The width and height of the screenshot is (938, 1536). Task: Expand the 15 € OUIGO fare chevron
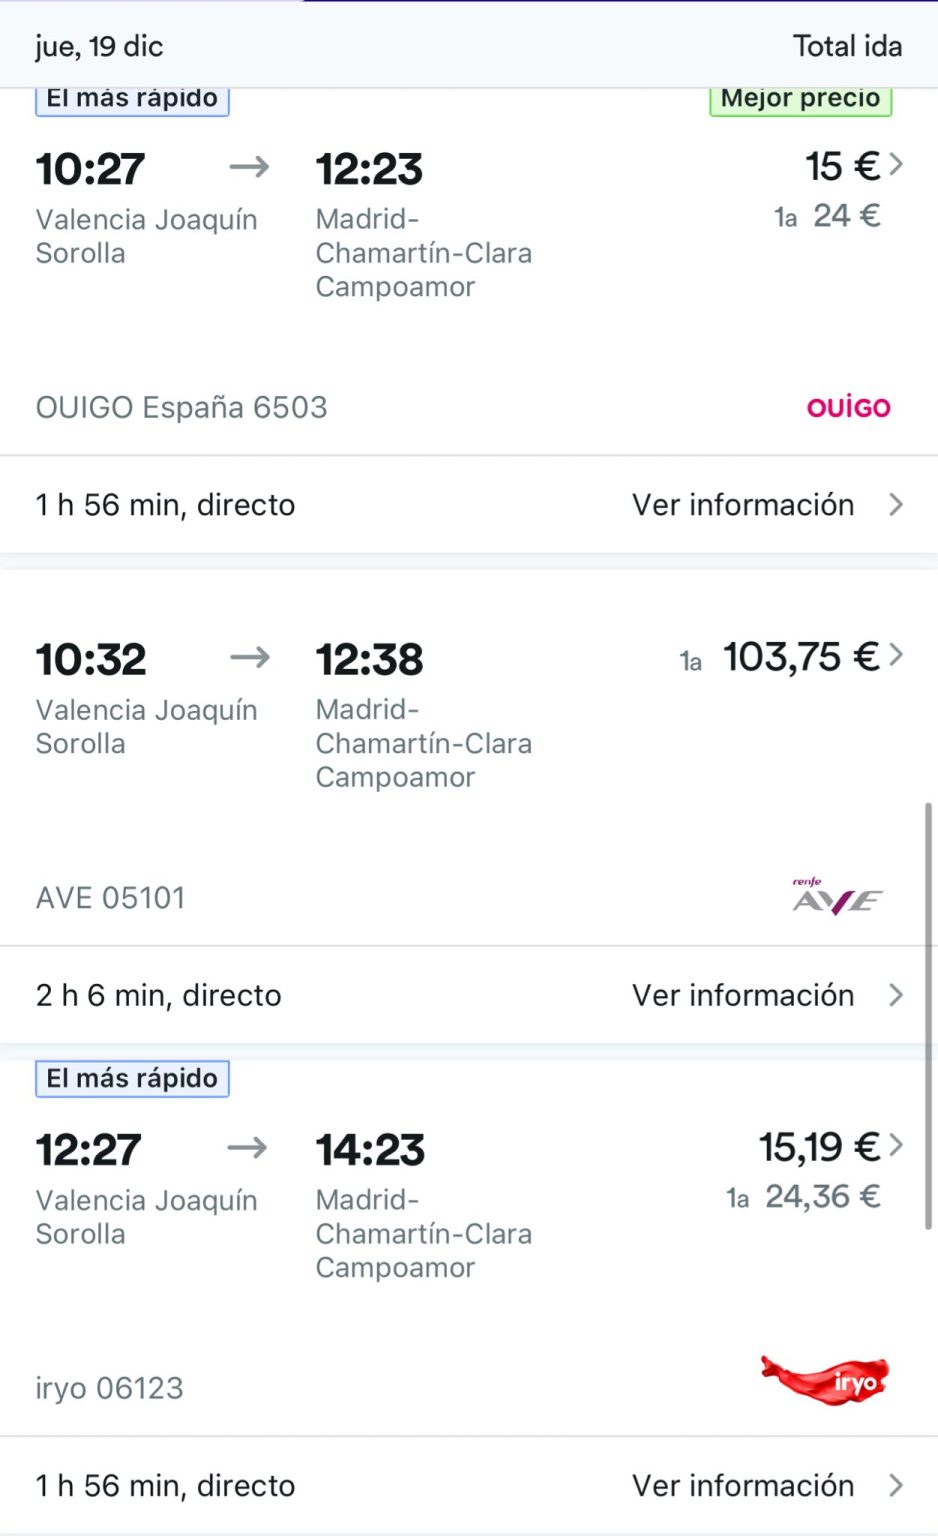pyautogui.click(x=896, y=164)
